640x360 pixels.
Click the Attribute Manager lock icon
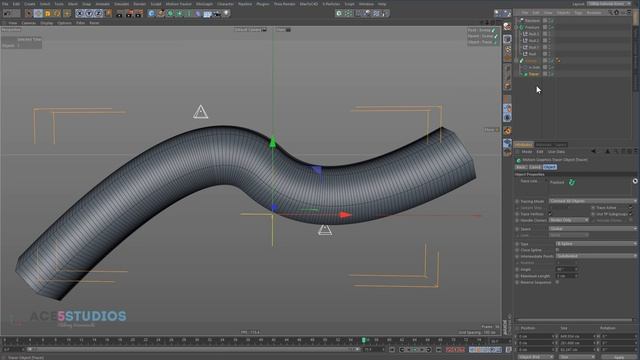[x=623, y=151]
